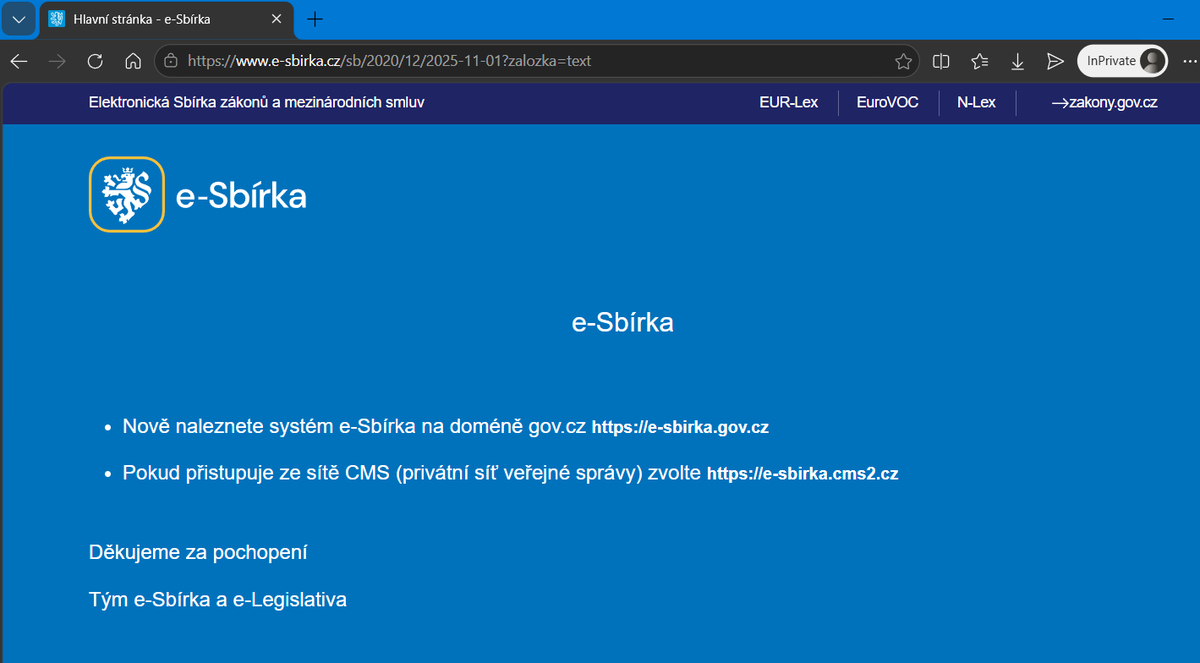Open the Downloads icon

[x=1017, y=61]
